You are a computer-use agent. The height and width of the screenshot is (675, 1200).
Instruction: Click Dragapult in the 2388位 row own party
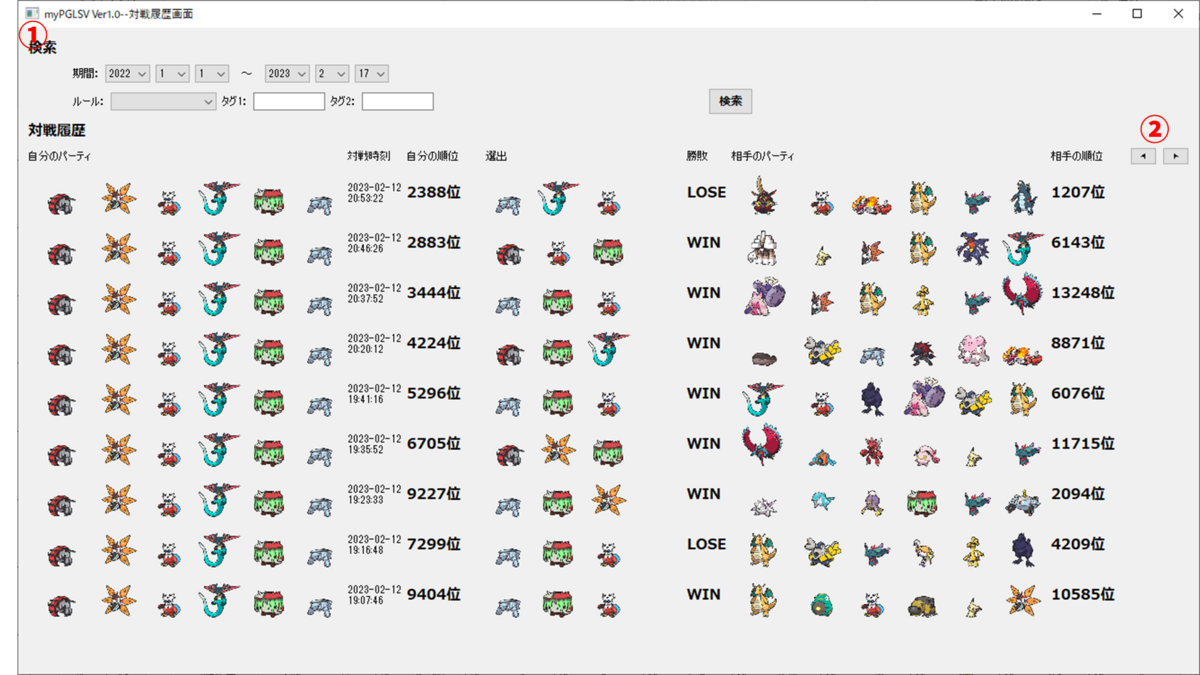219,199
